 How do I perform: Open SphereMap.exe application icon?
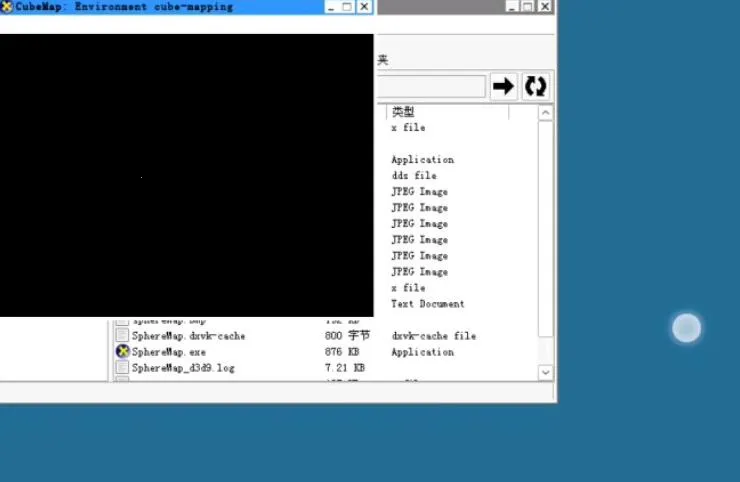pos(122,352)
